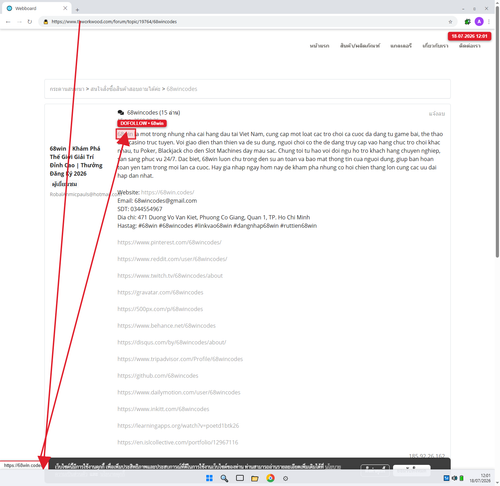500x486 pixels.
Task: Open the site info lock icon
Action: click(x=46, y=22)
